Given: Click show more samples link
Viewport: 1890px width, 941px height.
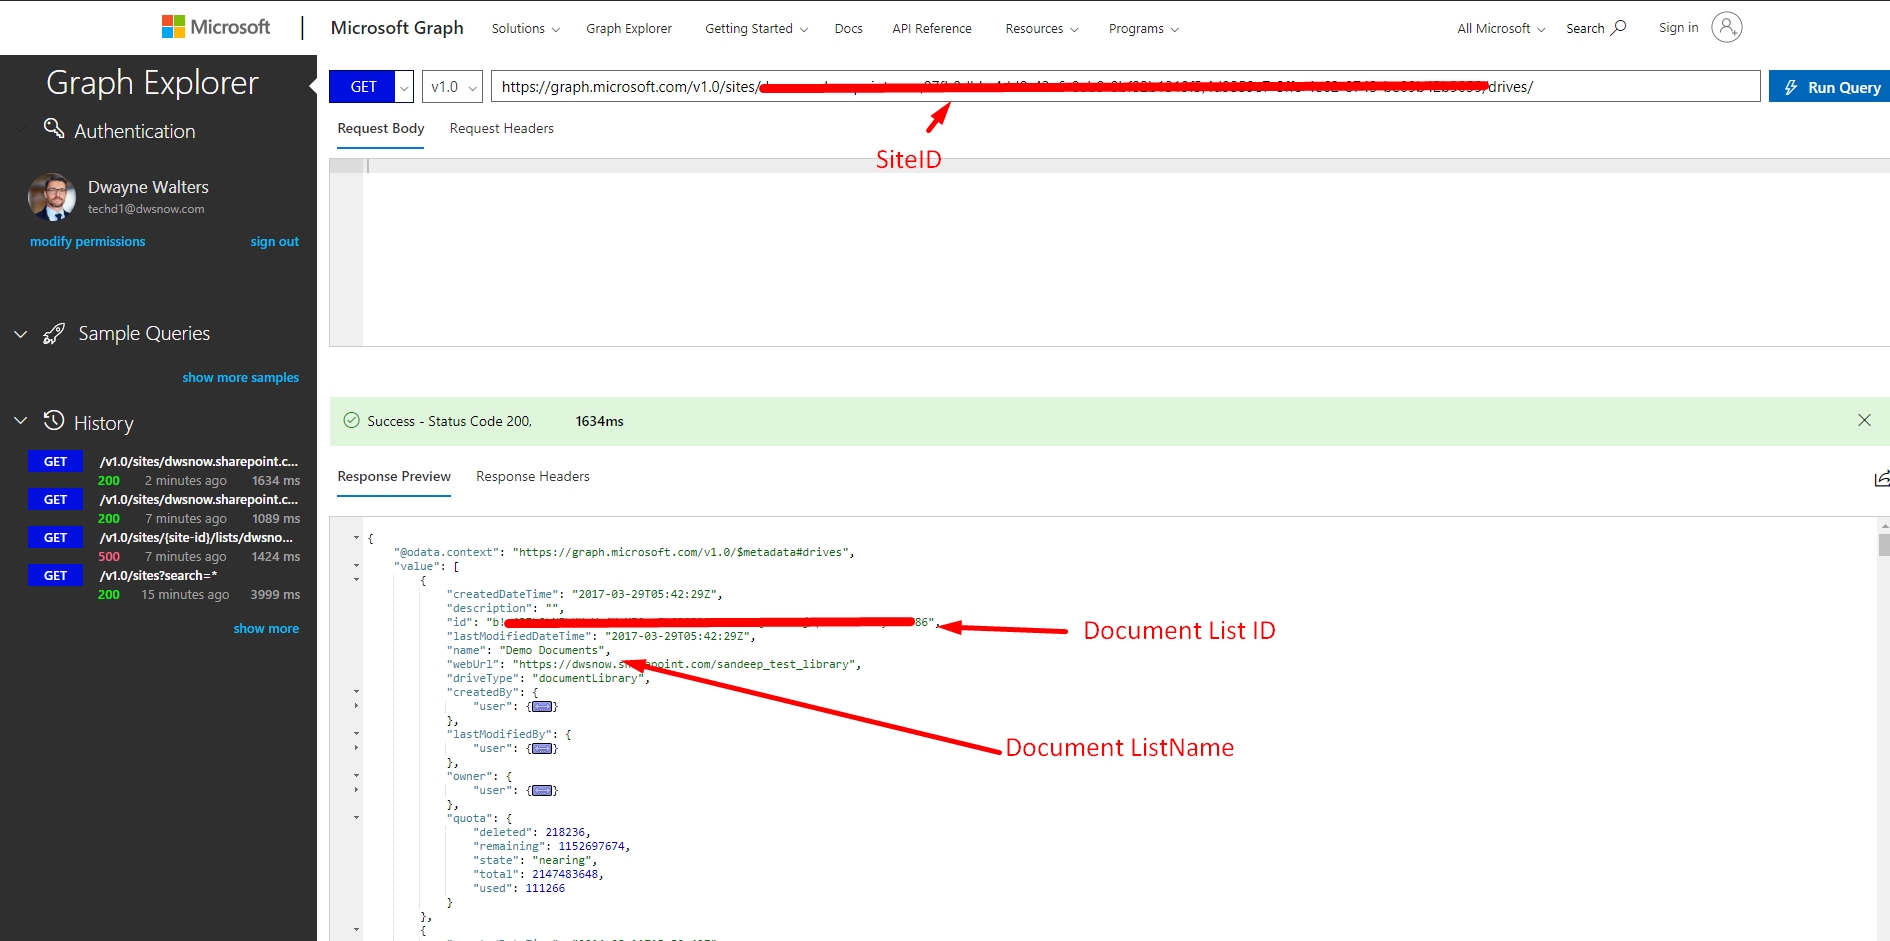Looking at the screenshot, I should 240,377.
